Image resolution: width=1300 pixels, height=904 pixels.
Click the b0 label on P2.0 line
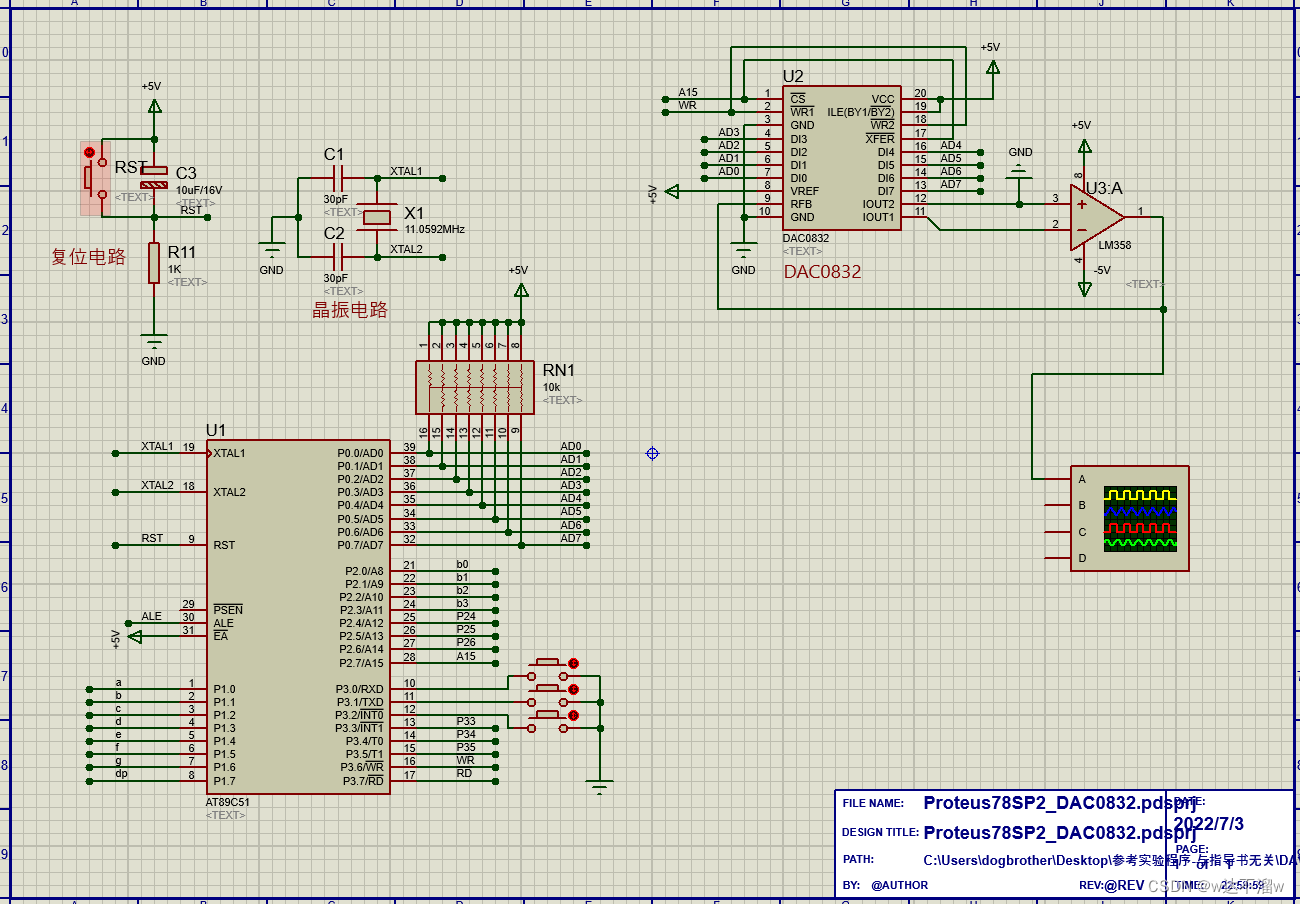point(462,564)
